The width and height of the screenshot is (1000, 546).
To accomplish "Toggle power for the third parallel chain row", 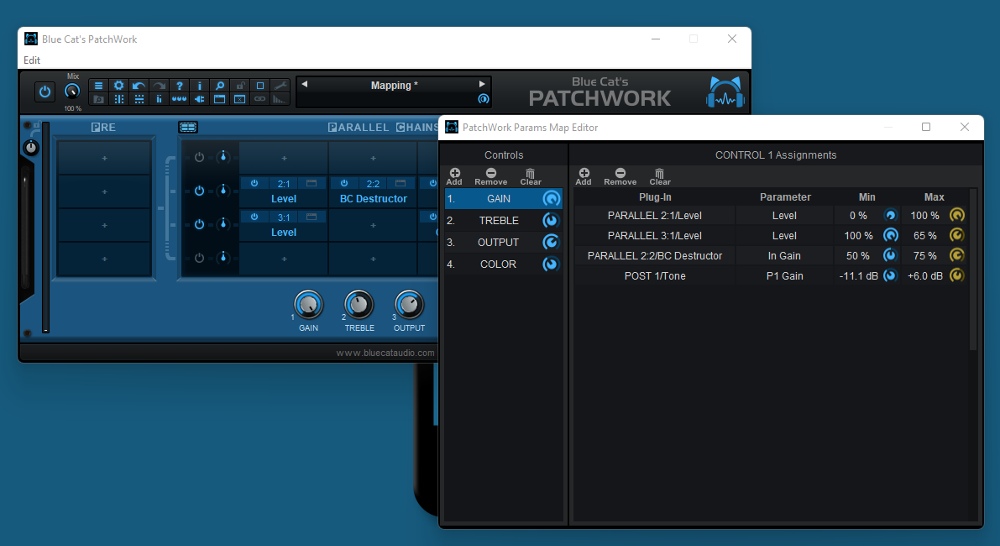I will click(200, 225).
